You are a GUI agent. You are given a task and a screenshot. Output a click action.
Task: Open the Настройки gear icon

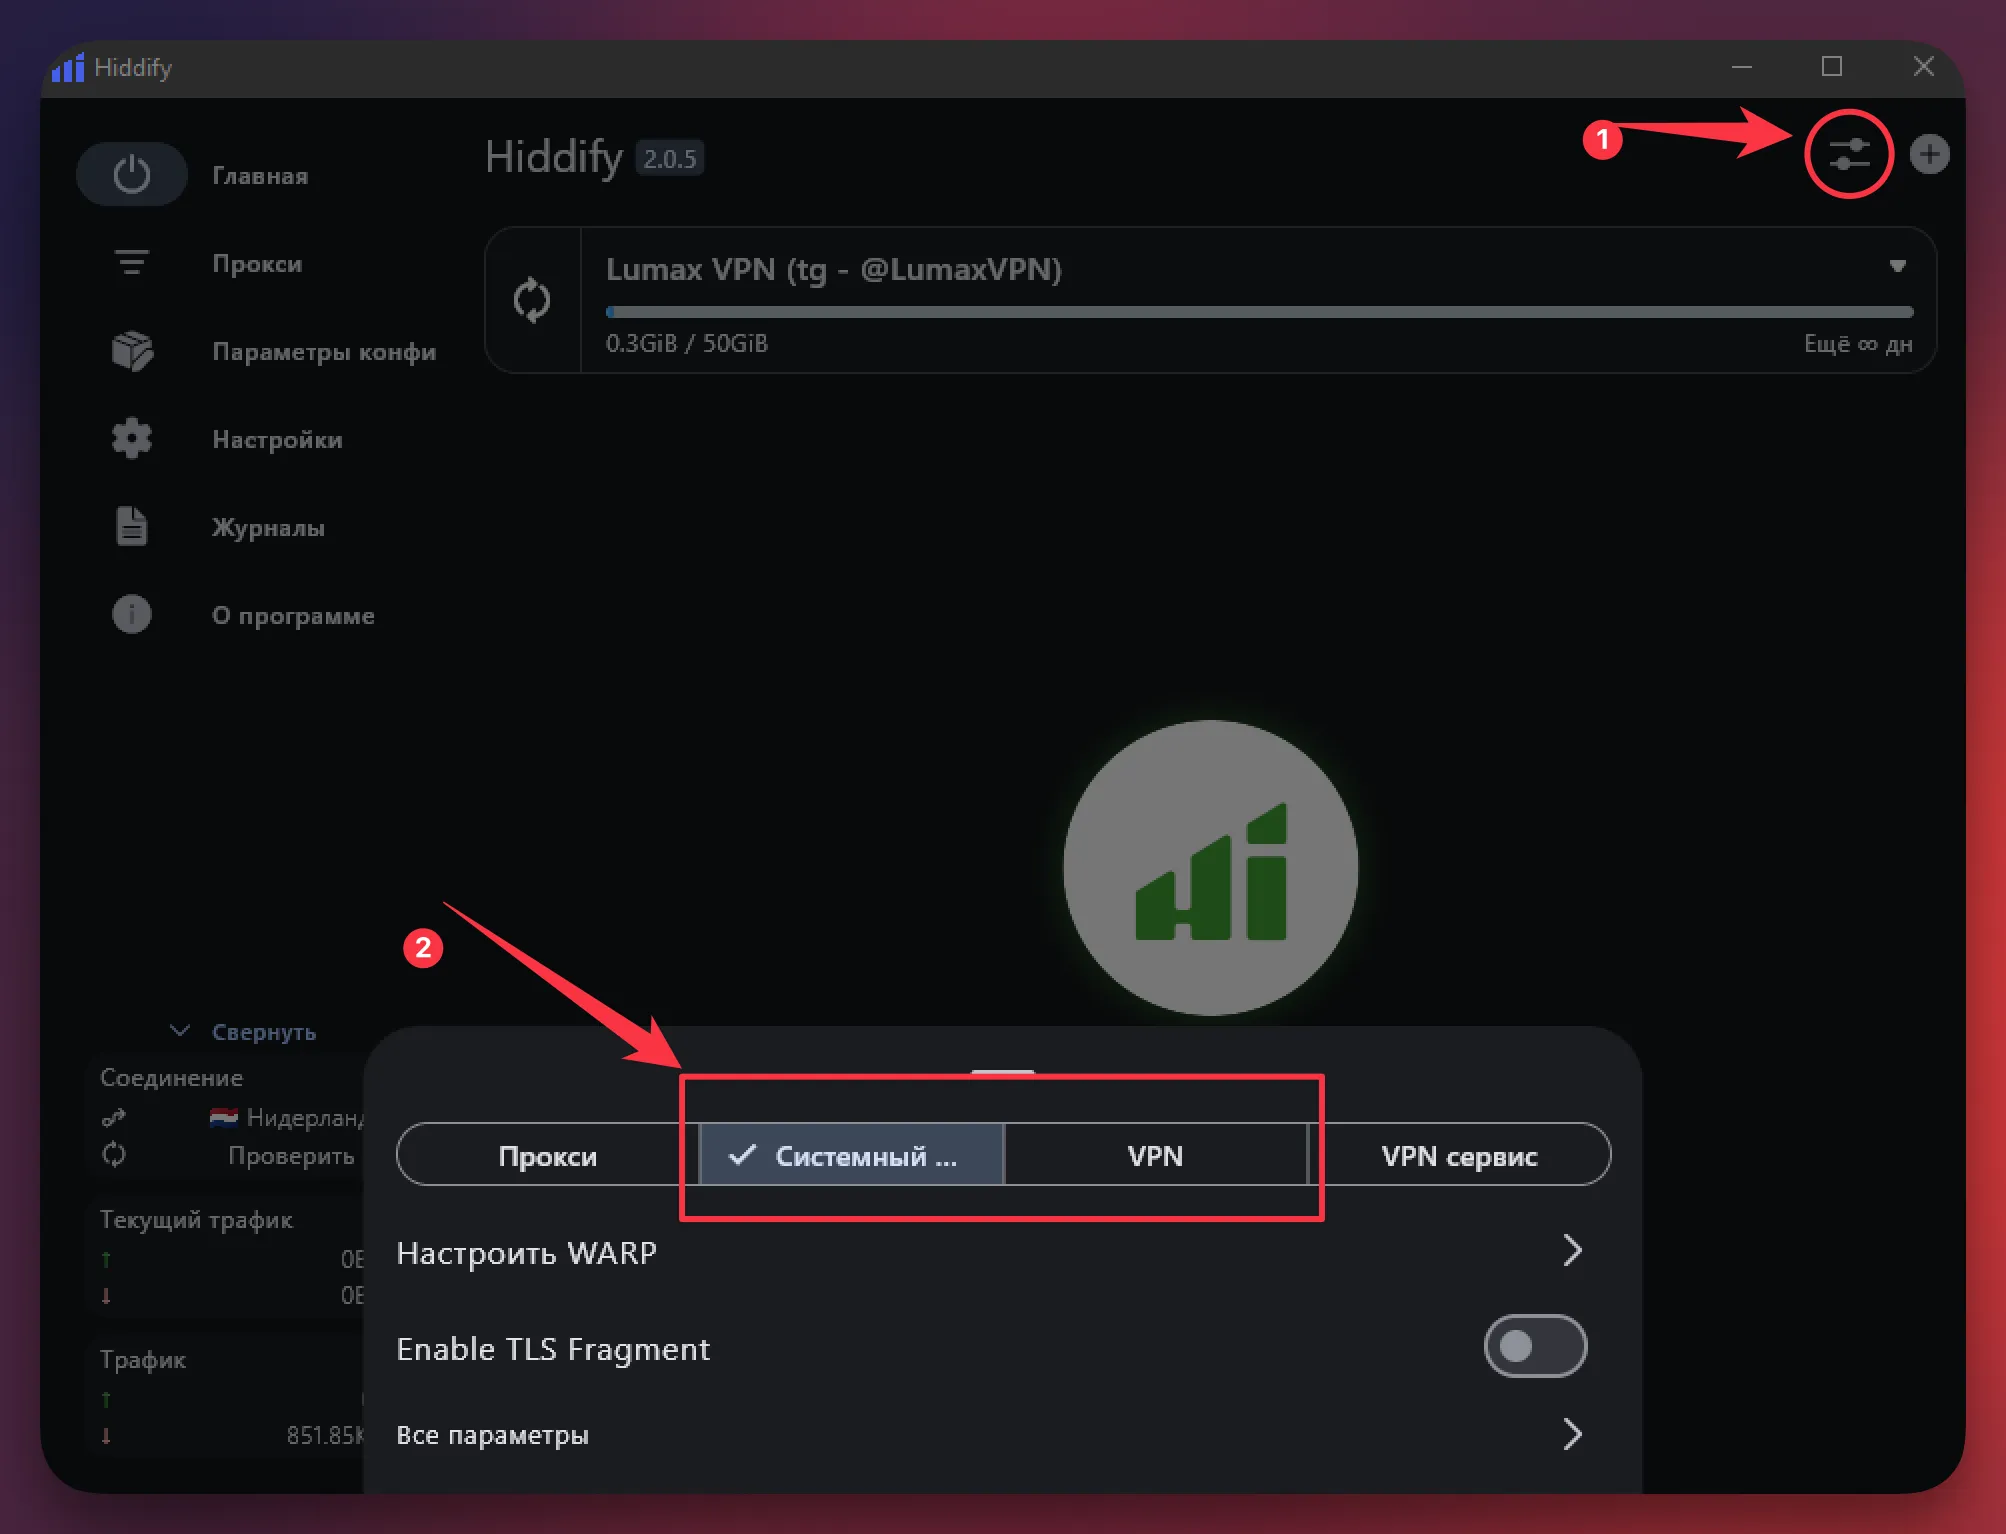coord(132,438)
